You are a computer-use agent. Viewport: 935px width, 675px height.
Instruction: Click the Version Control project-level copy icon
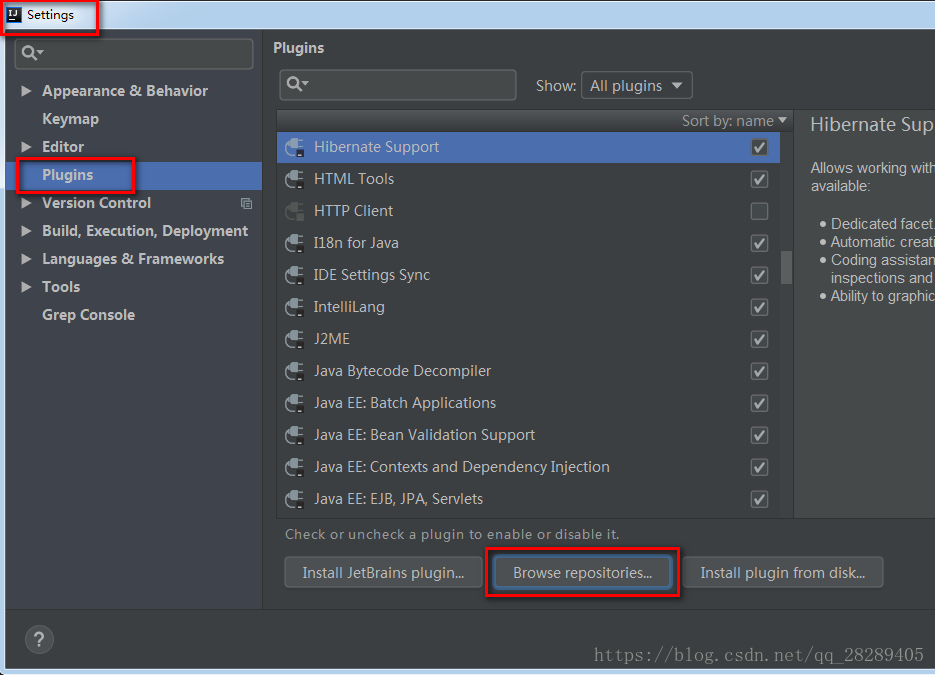[246, 203]
